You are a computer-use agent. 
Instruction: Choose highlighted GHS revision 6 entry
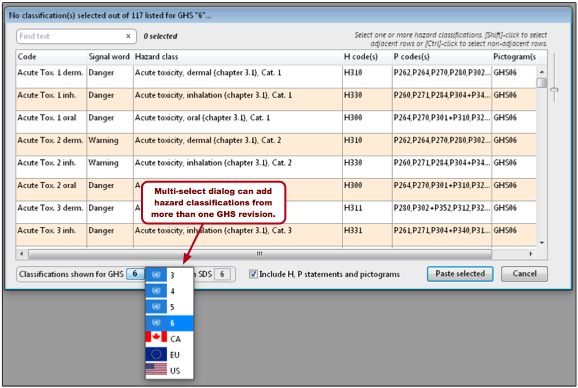point(169,323)
